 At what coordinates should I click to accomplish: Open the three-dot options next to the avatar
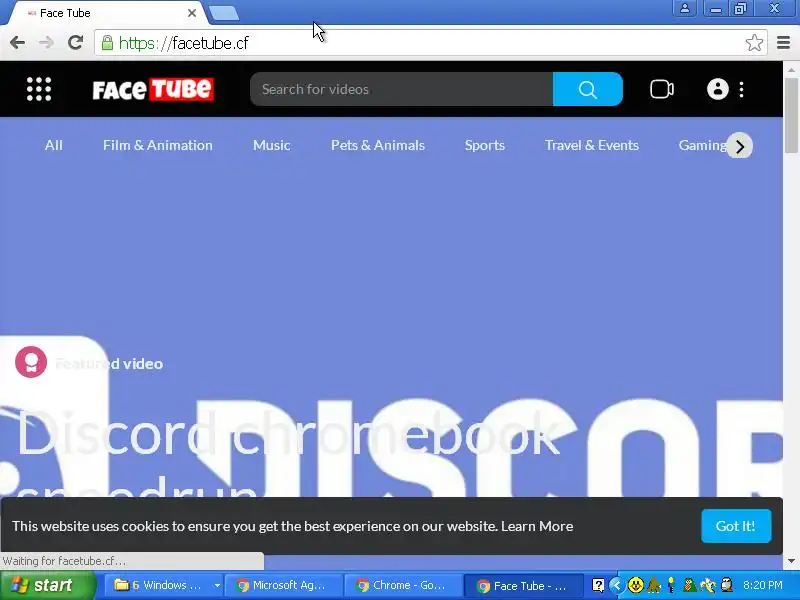click(x=741, y=90)
